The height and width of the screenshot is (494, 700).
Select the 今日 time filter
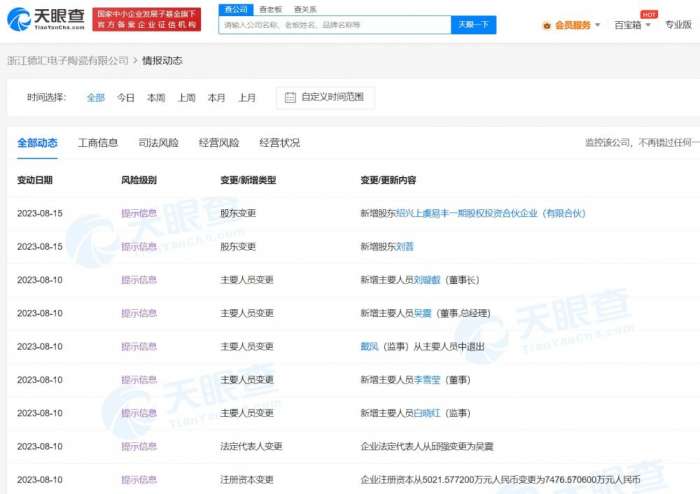tap(125, 98)
